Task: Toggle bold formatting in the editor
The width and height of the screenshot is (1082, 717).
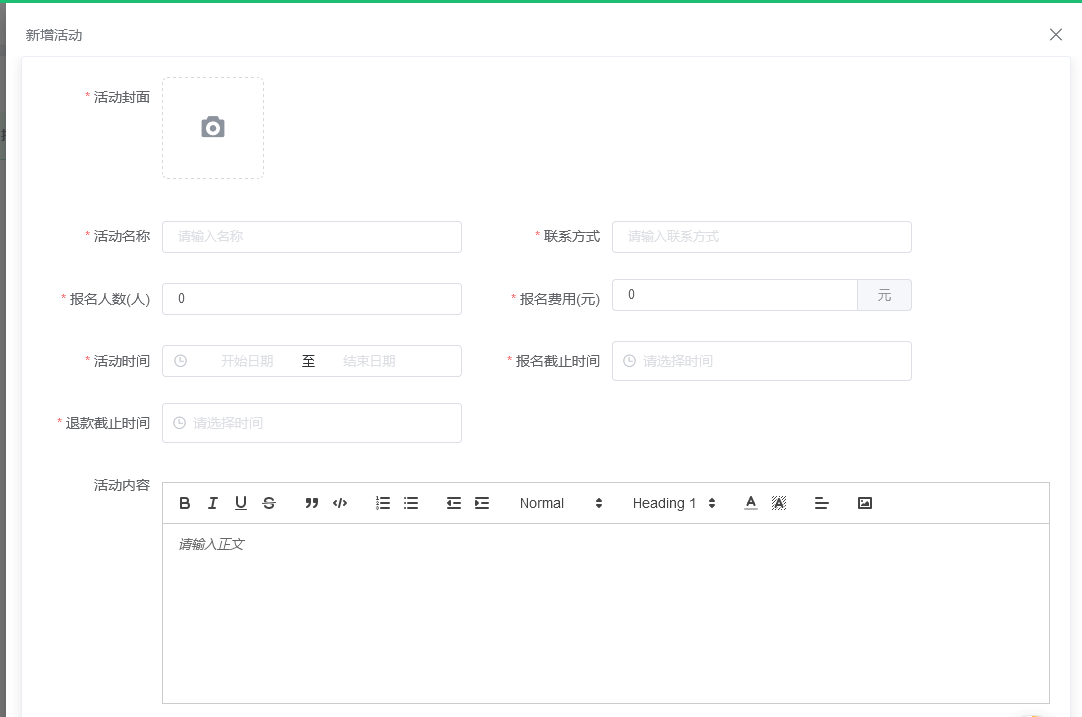Action: tap(185, 503)
